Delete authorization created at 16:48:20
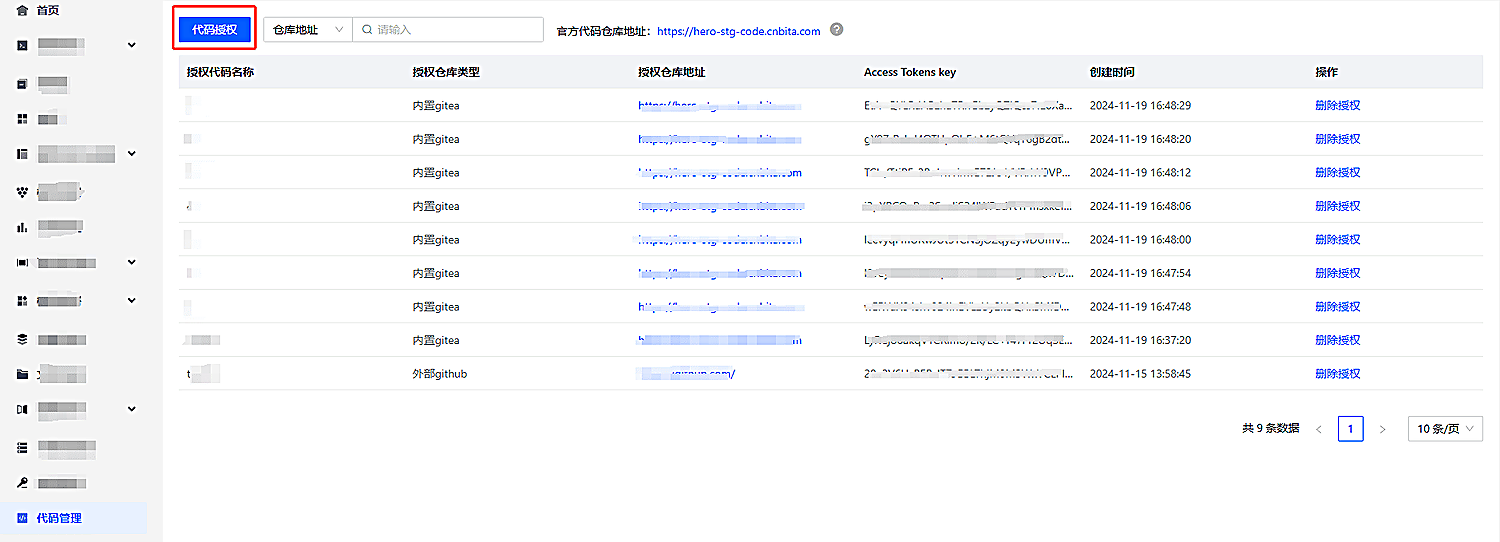The height and width of the screenshot is (542, 1500). [1338, 139]
